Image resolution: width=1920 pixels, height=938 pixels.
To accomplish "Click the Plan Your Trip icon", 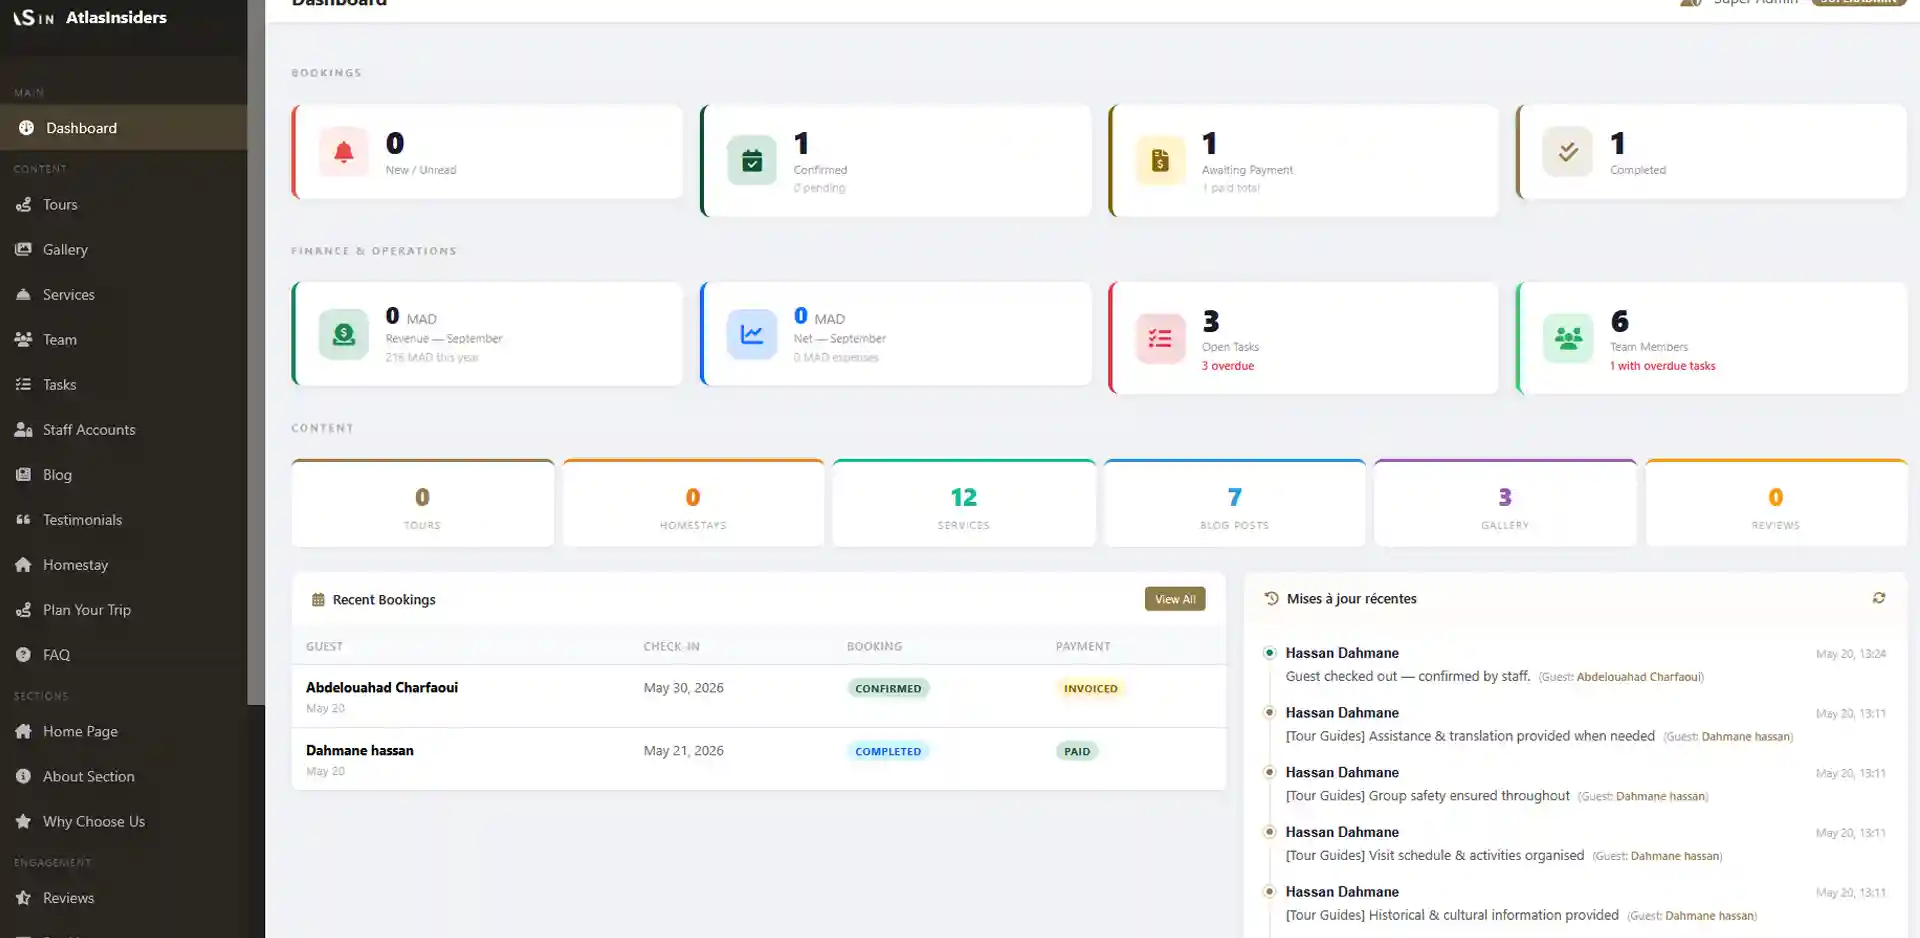I will [x=23, y=610].
